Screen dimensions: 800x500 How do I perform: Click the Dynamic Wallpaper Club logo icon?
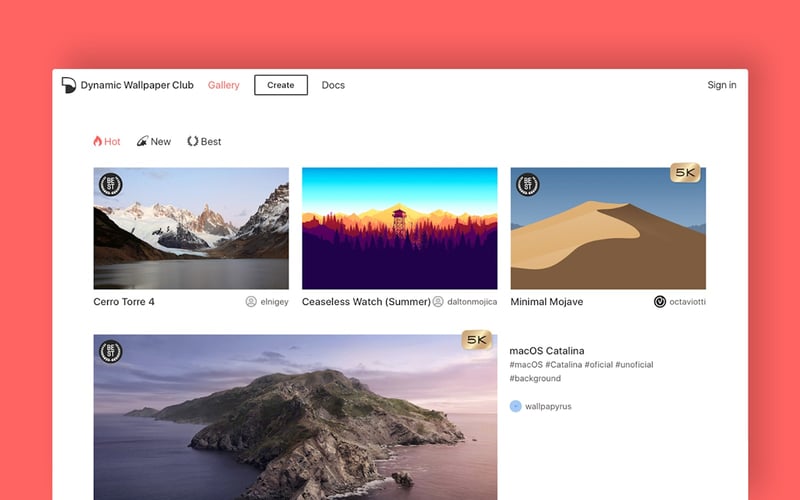(68, 85)
